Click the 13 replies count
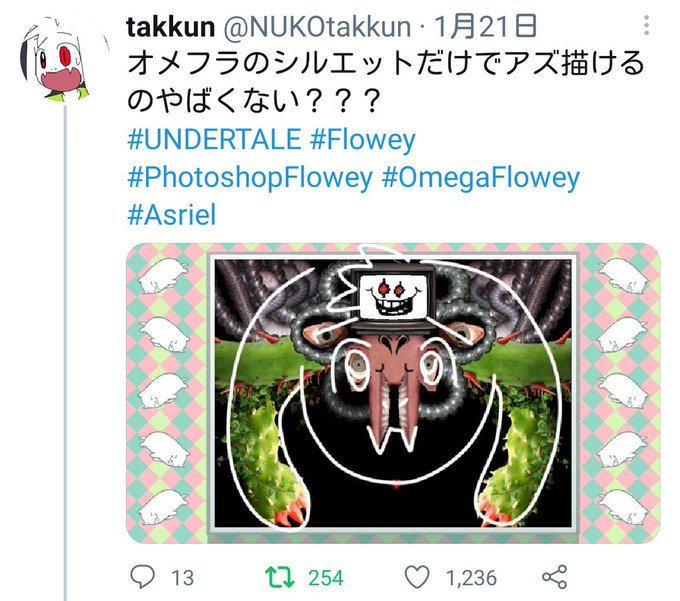Screen dimensions: 680x601 coord(182,578)
